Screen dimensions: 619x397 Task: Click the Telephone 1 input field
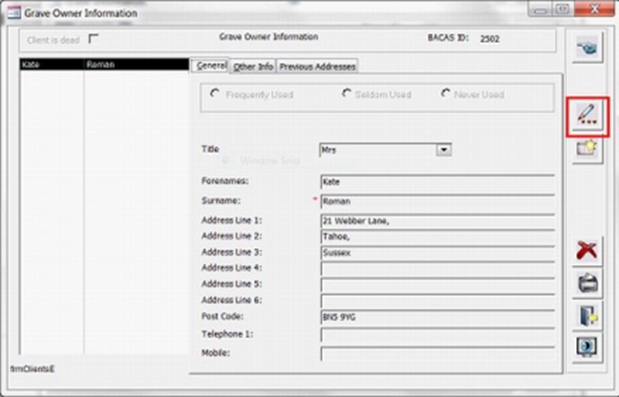437,335
